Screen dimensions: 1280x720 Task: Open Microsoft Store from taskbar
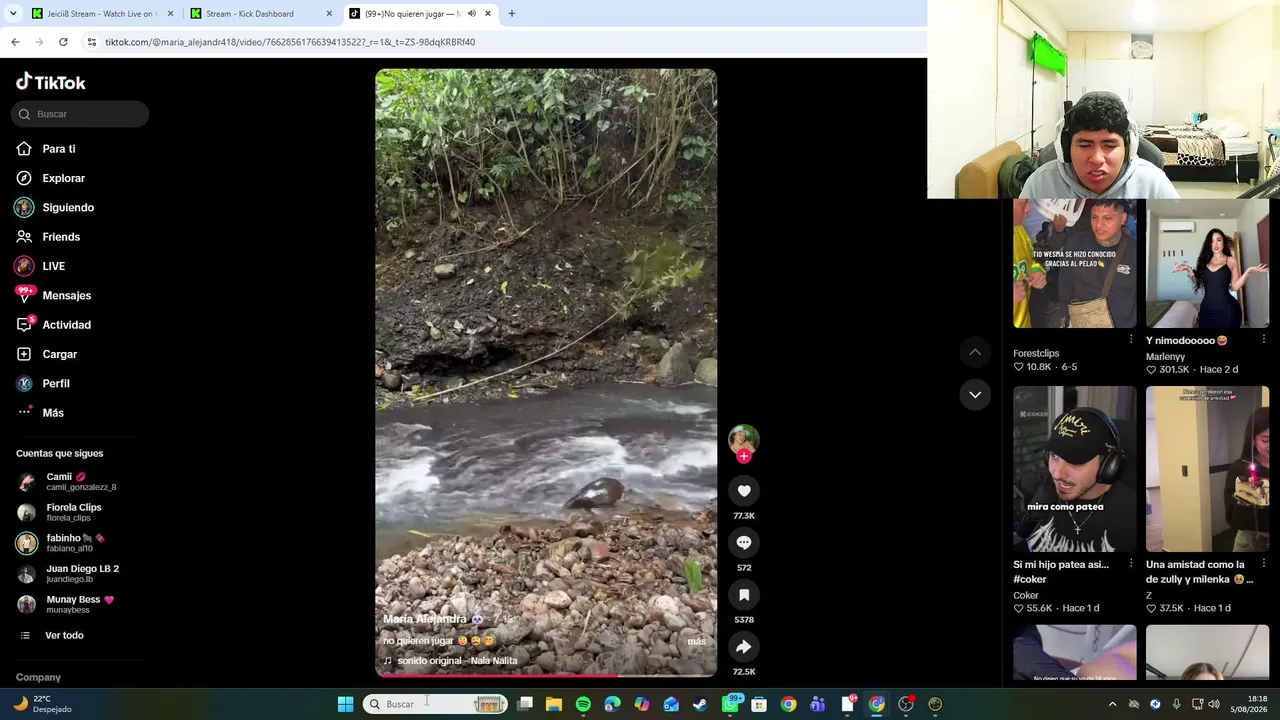pyautogui.click(x=759, y=704)
